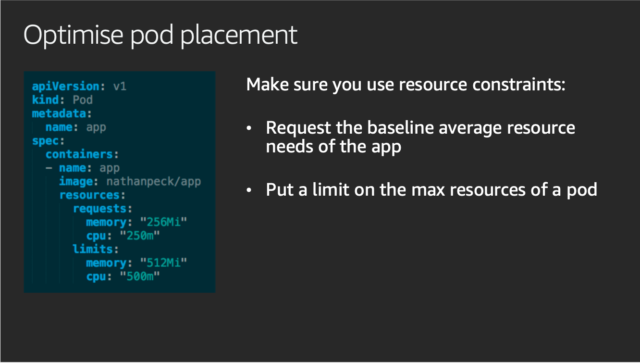Click the 'Optimise pod placement' slide title
640x363 pixels.
coord(160,36)
